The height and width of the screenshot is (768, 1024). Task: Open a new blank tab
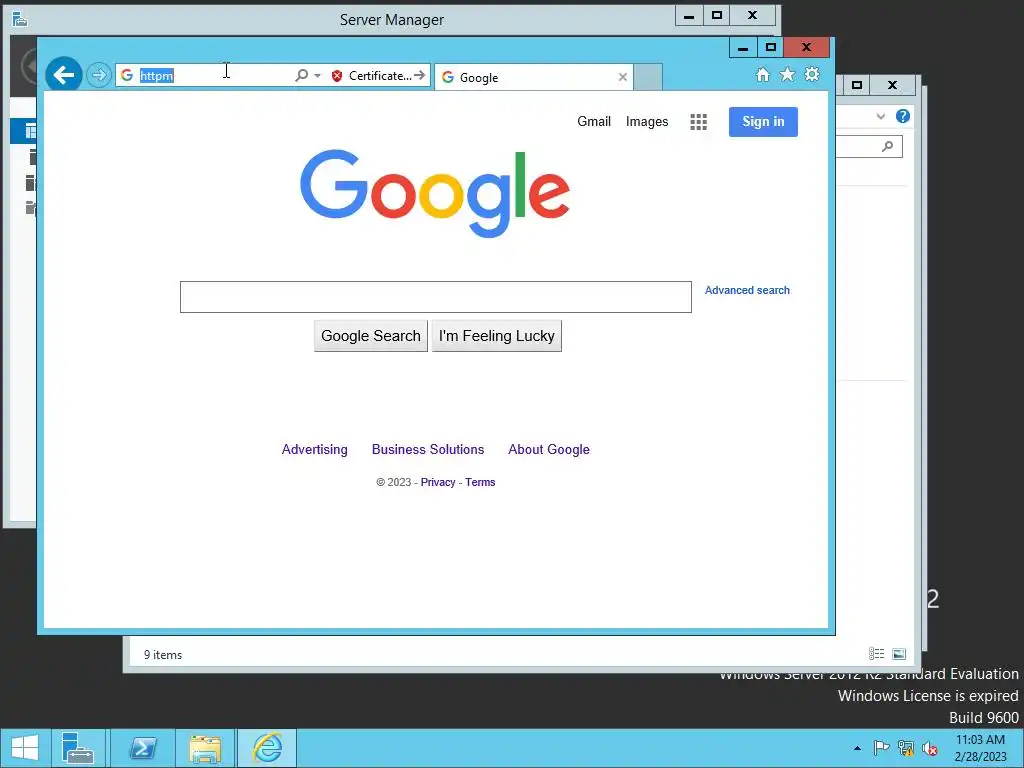[x=648, y=77]
